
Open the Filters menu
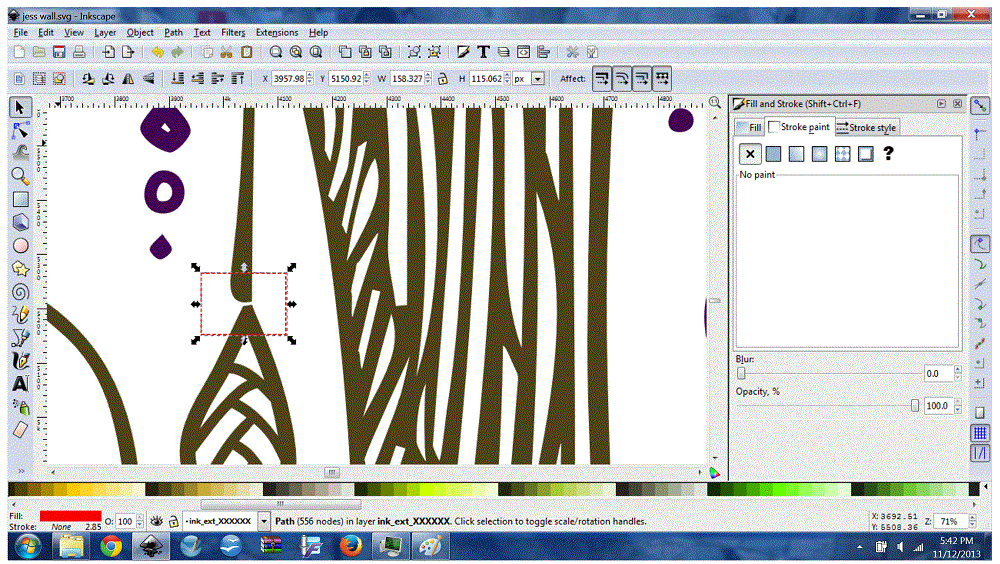pos(233,33)
